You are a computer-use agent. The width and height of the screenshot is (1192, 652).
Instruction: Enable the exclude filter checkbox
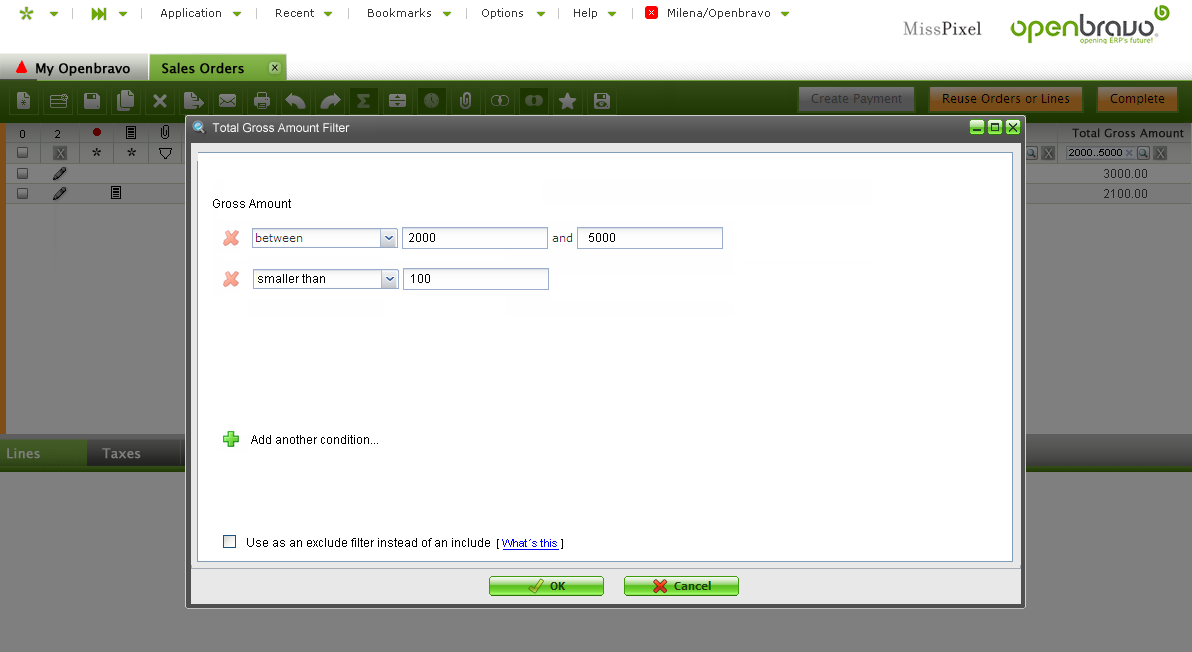coord(229,542)
